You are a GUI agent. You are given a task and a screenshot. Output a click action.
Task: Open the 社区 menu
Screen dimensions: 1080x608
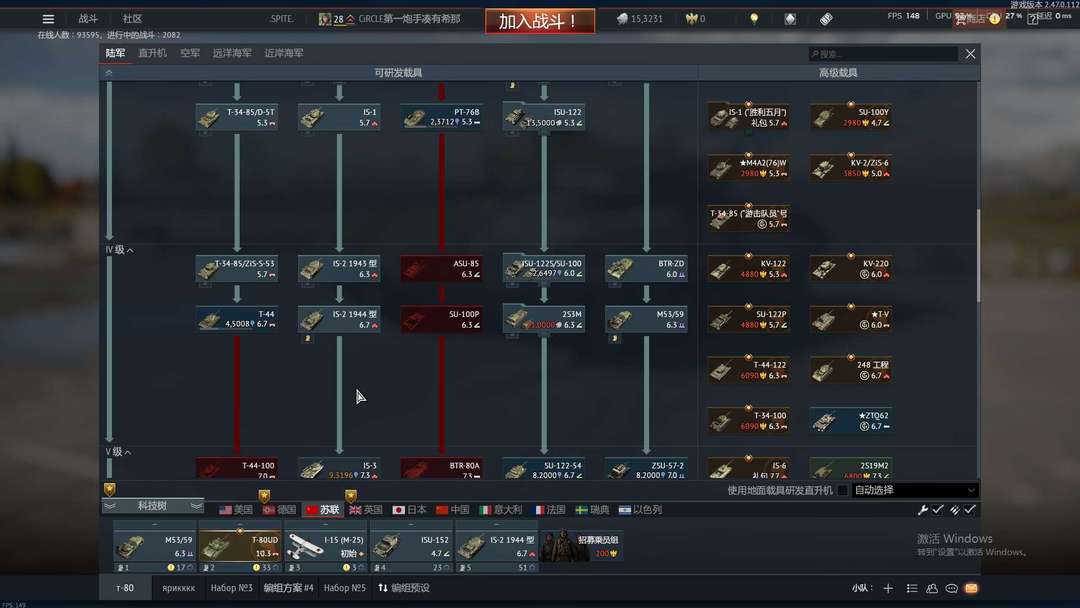point(132,19)
